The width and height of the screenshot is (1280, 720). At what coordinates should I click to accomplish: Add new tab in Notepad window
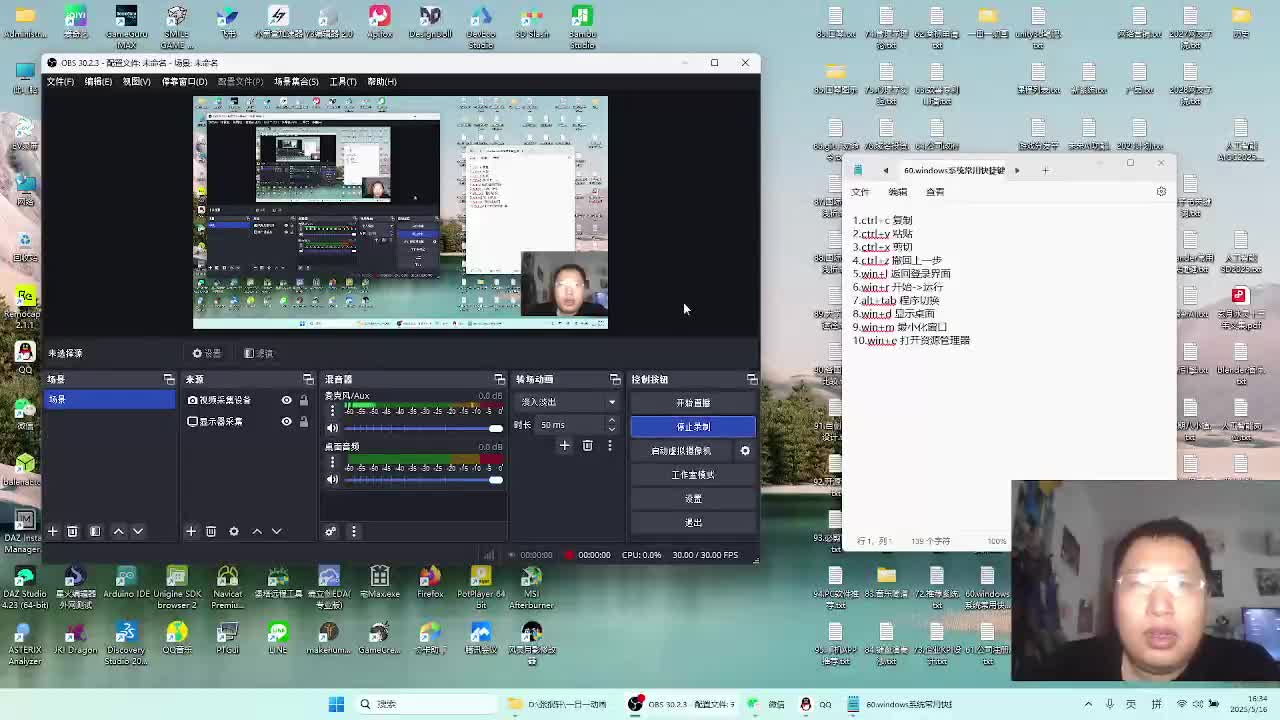1045,170
